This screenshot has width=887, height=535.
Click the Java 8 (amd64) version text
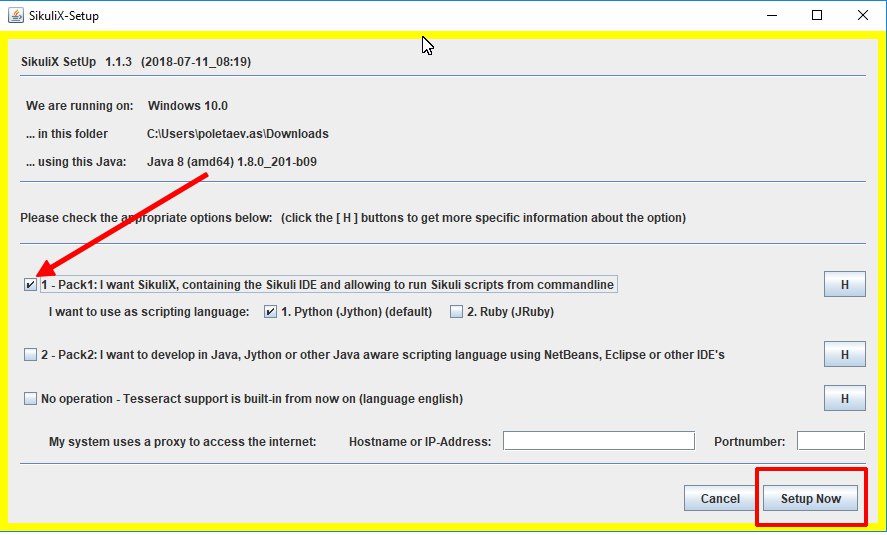232,162
